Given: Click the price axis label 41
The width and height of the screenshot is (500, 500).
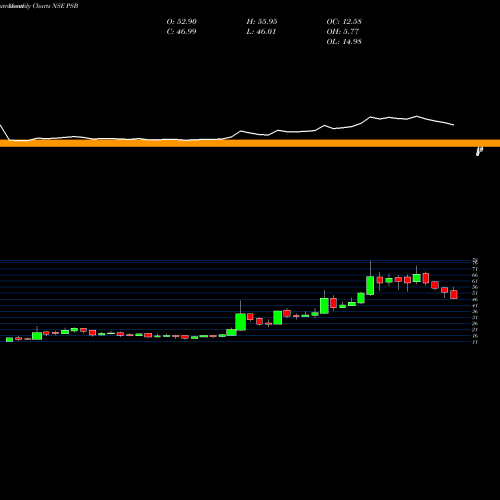Looking at the screenshot, I should pos(475,305).
